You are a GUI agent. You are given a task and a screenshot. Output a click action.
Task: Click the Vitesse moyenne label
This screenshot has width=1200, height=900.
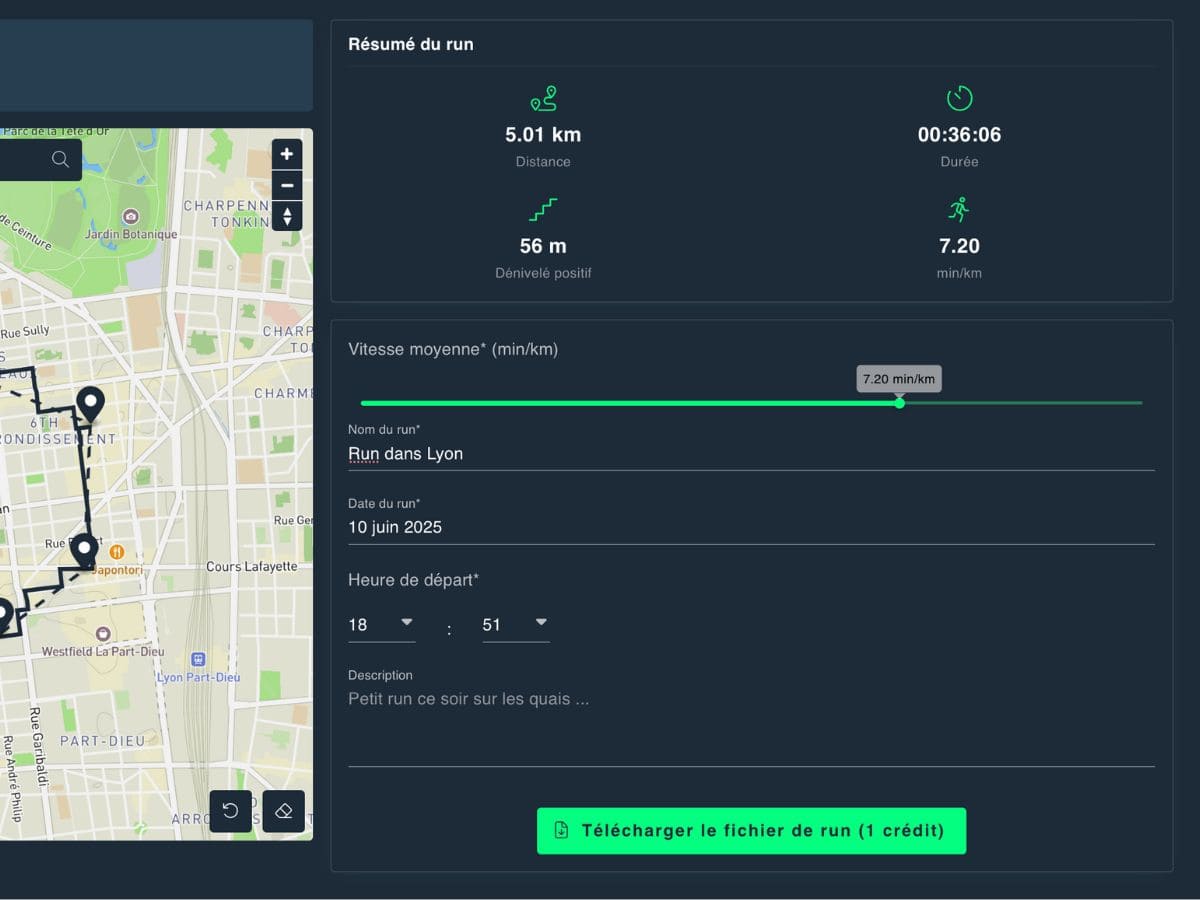[x=453, y=349]
